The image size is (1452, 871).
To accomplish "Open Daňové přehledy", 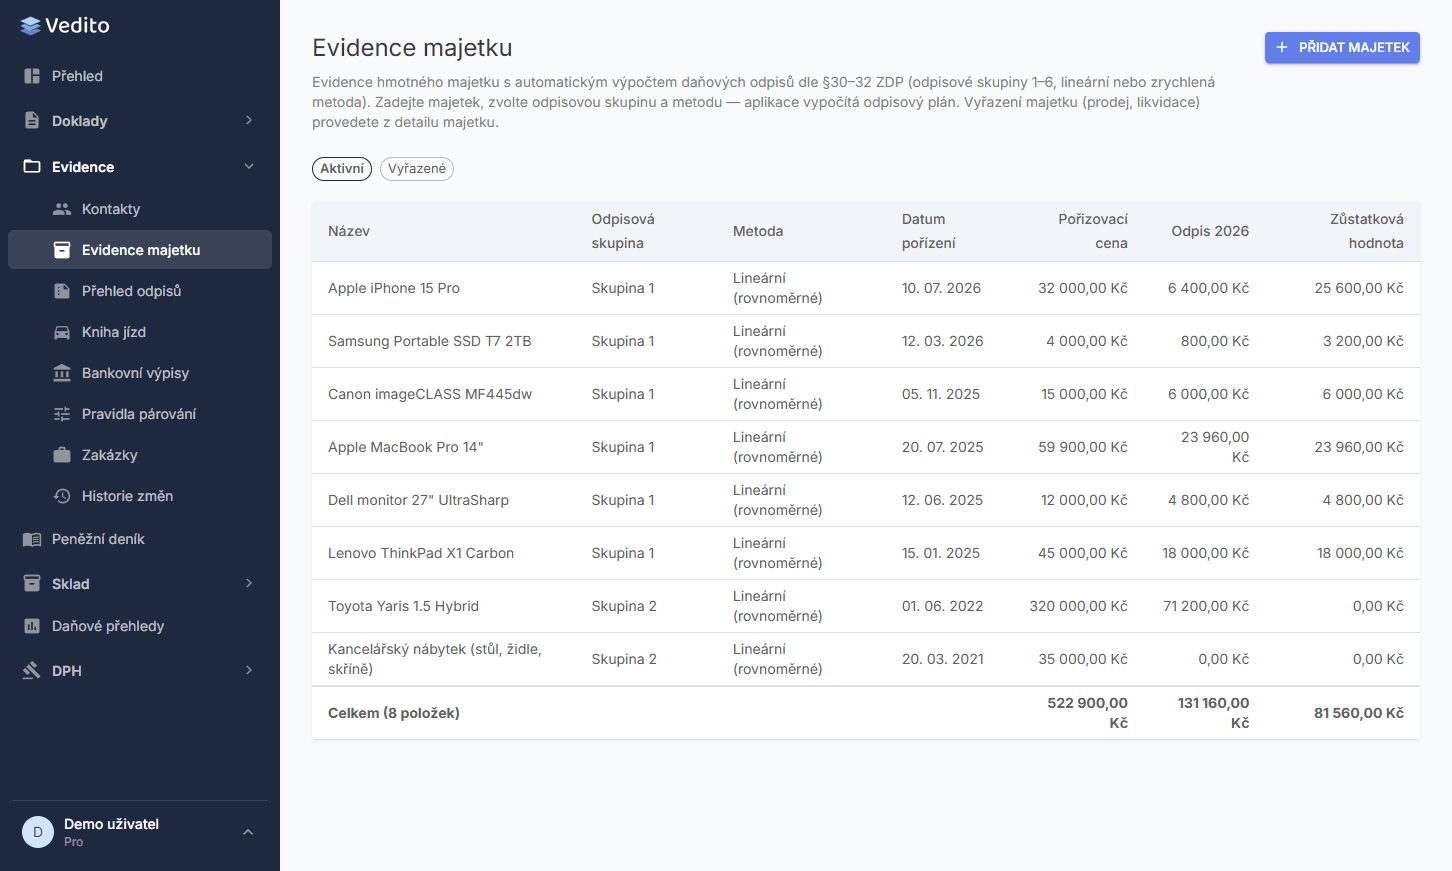I will point(140,626).
